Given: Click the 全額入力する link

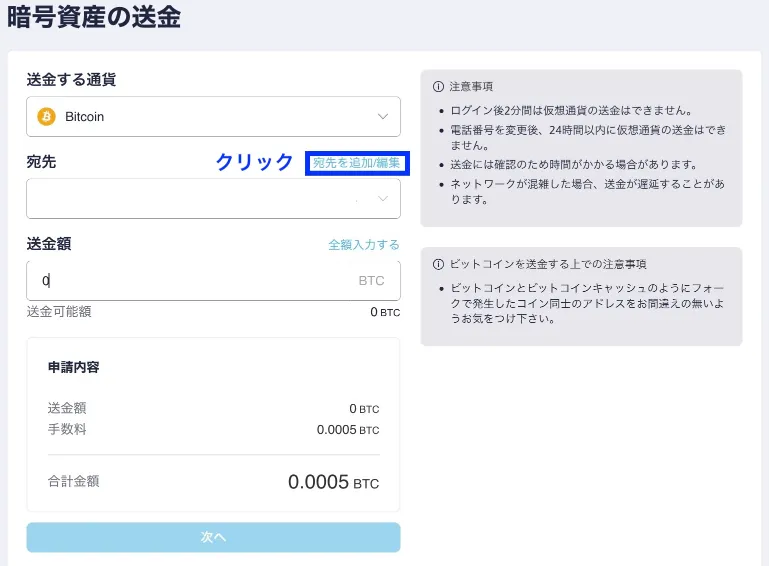Looking at the screenshot, I should 363,245.
